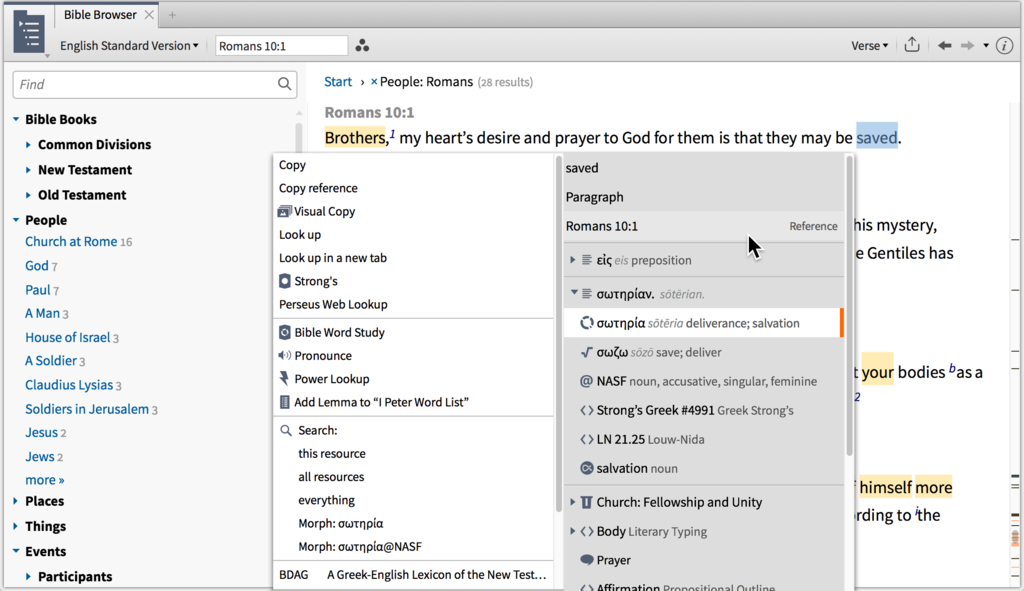Open English Standard Version dropdown
The image size is (1024, 591).
tap(129, 46)
